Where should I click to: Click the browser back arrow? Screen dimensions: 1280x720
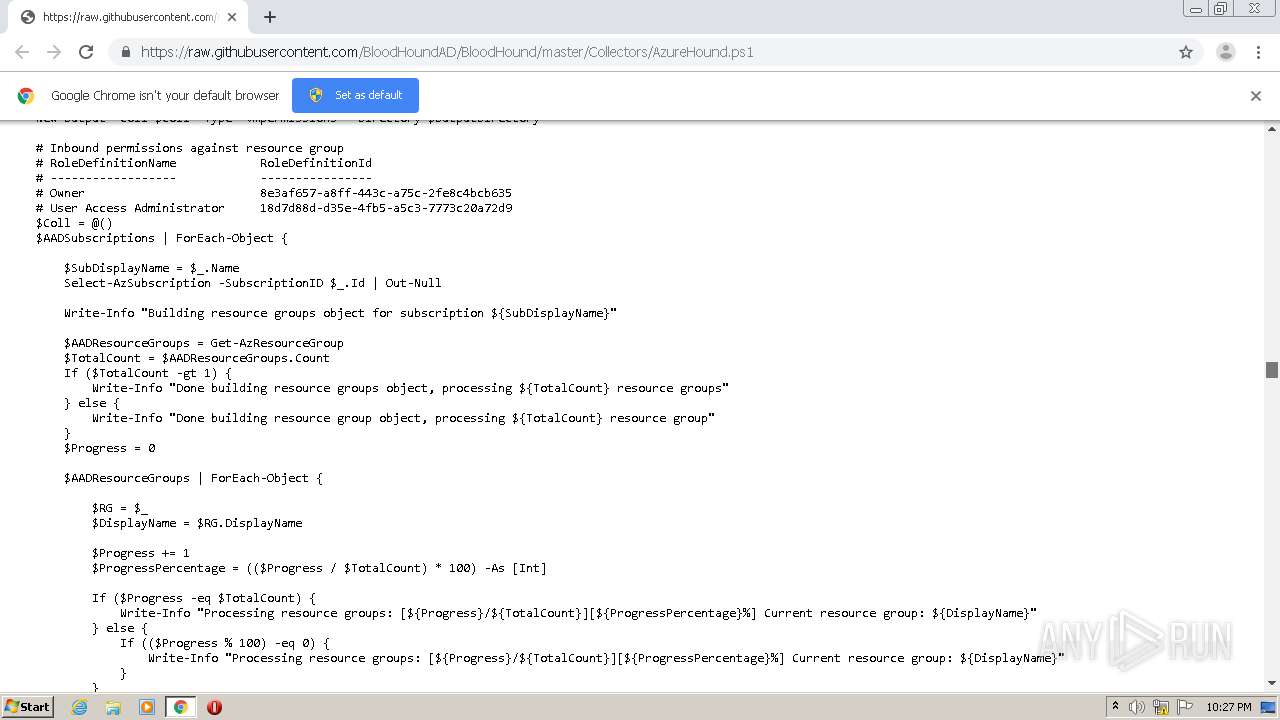click(22, 52)
